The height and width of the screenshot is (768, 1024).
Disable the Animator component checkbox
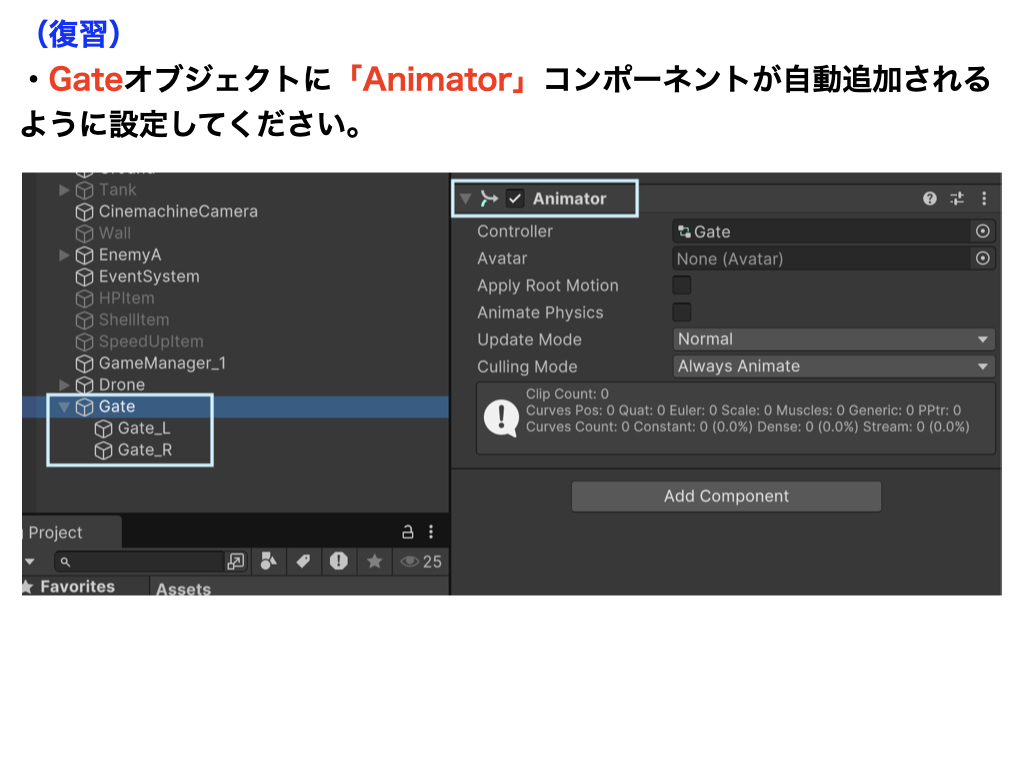[x=515, y=199]
